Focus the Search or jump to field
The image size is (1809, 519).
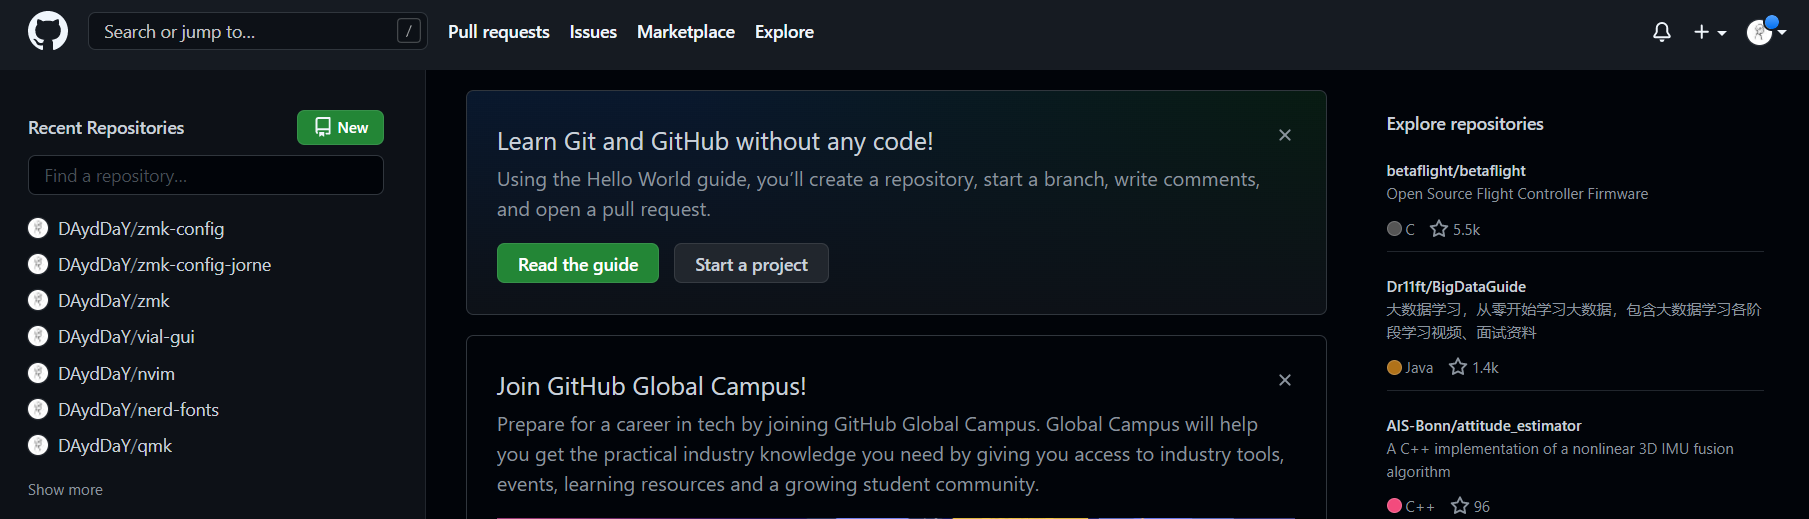258,31
